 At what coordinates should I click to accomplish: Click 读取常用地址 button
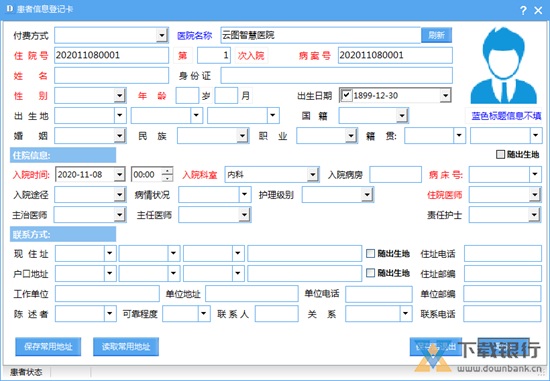click(x=126, y=347)
